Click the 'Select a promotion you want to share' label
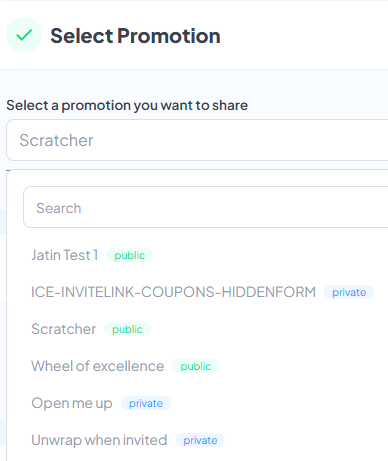 click(x=127, y=105)
